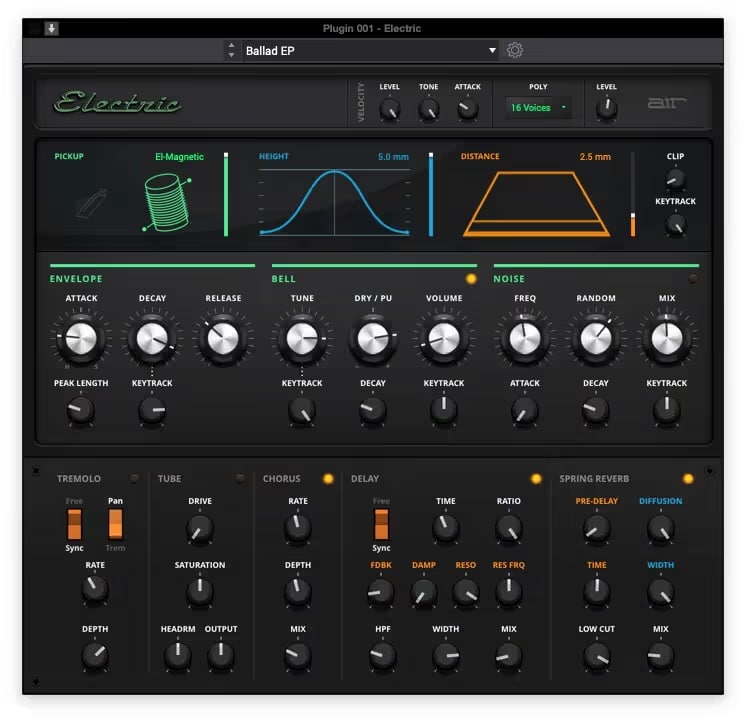Click the 2.5 mm distance value
This screenshot has height=721, width=746.
coord(595,157)
